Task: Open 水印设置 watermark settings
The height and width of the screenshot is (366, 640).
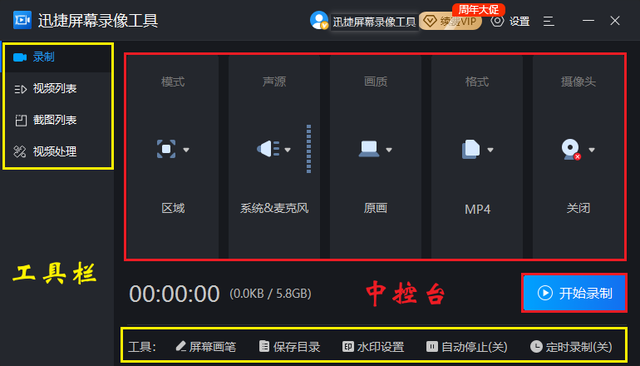Action: tap(373, 347)
